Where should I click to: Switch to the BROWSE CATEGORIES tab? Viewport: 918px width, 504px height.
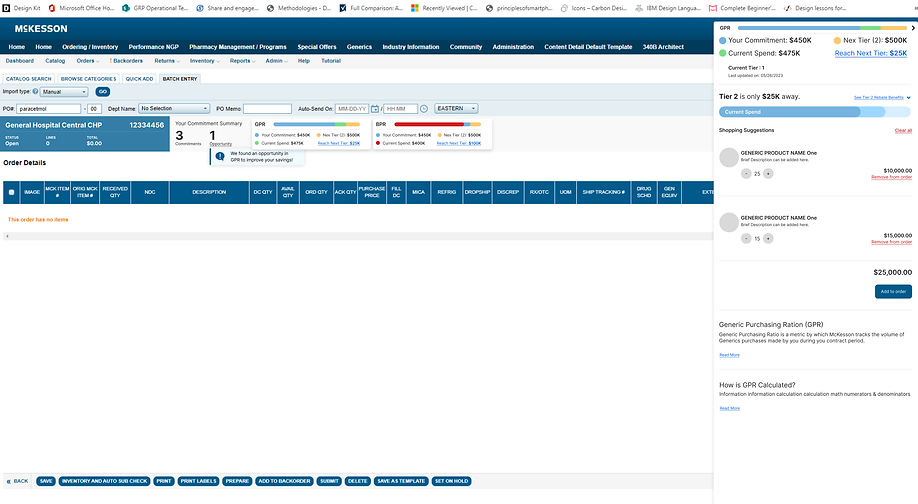pyautogui.click(x=88, y=78)
